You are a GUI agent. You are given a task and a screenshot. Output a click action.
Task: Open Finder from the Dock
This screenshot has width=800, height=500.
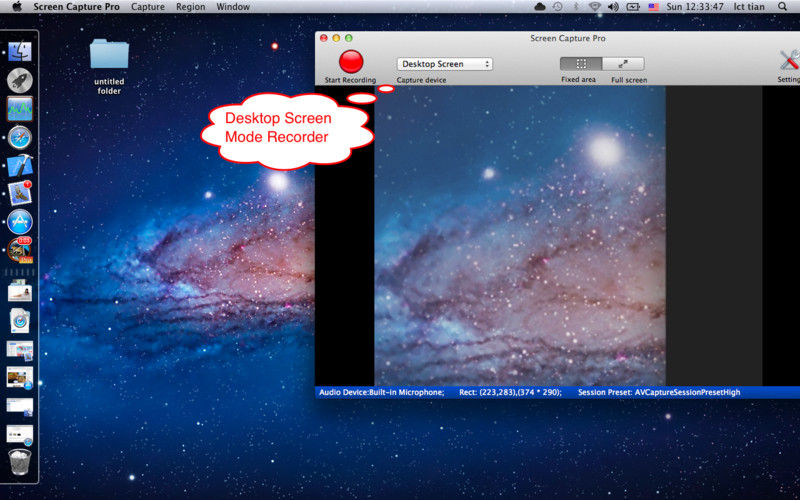[x=20, y=52]
